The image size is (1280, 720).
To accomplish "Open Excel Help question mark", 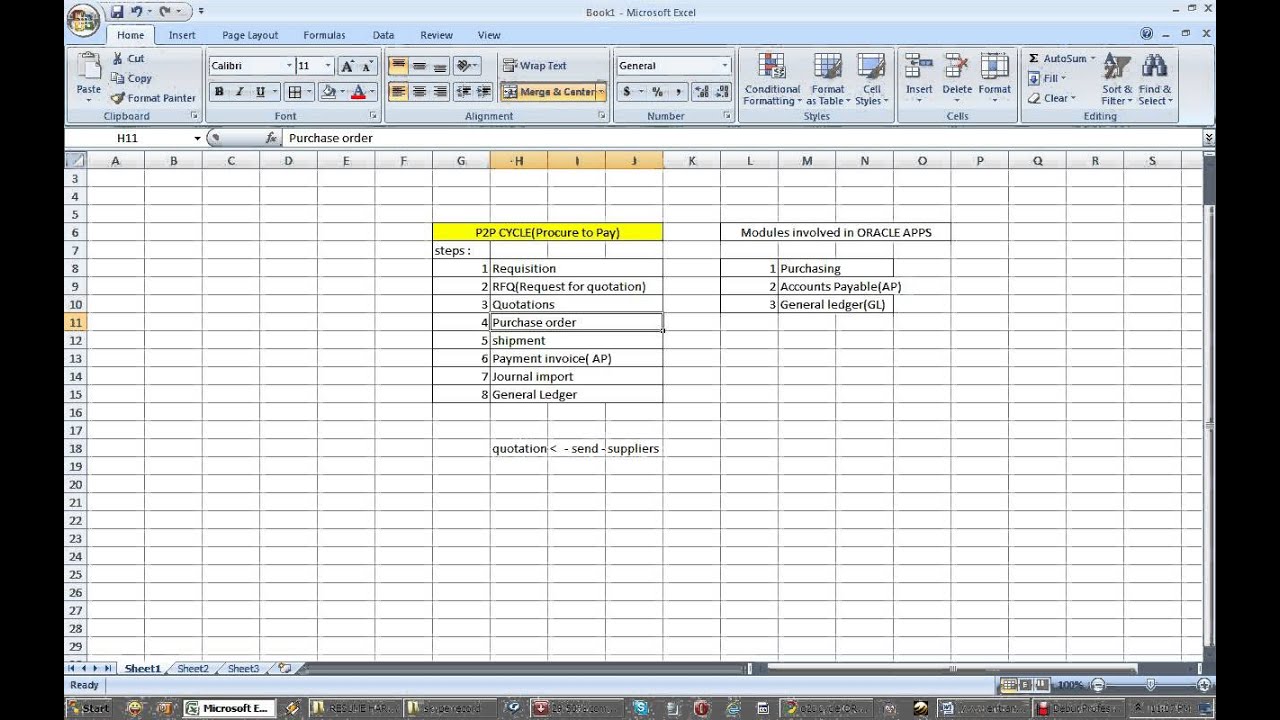I will 1147,34.
